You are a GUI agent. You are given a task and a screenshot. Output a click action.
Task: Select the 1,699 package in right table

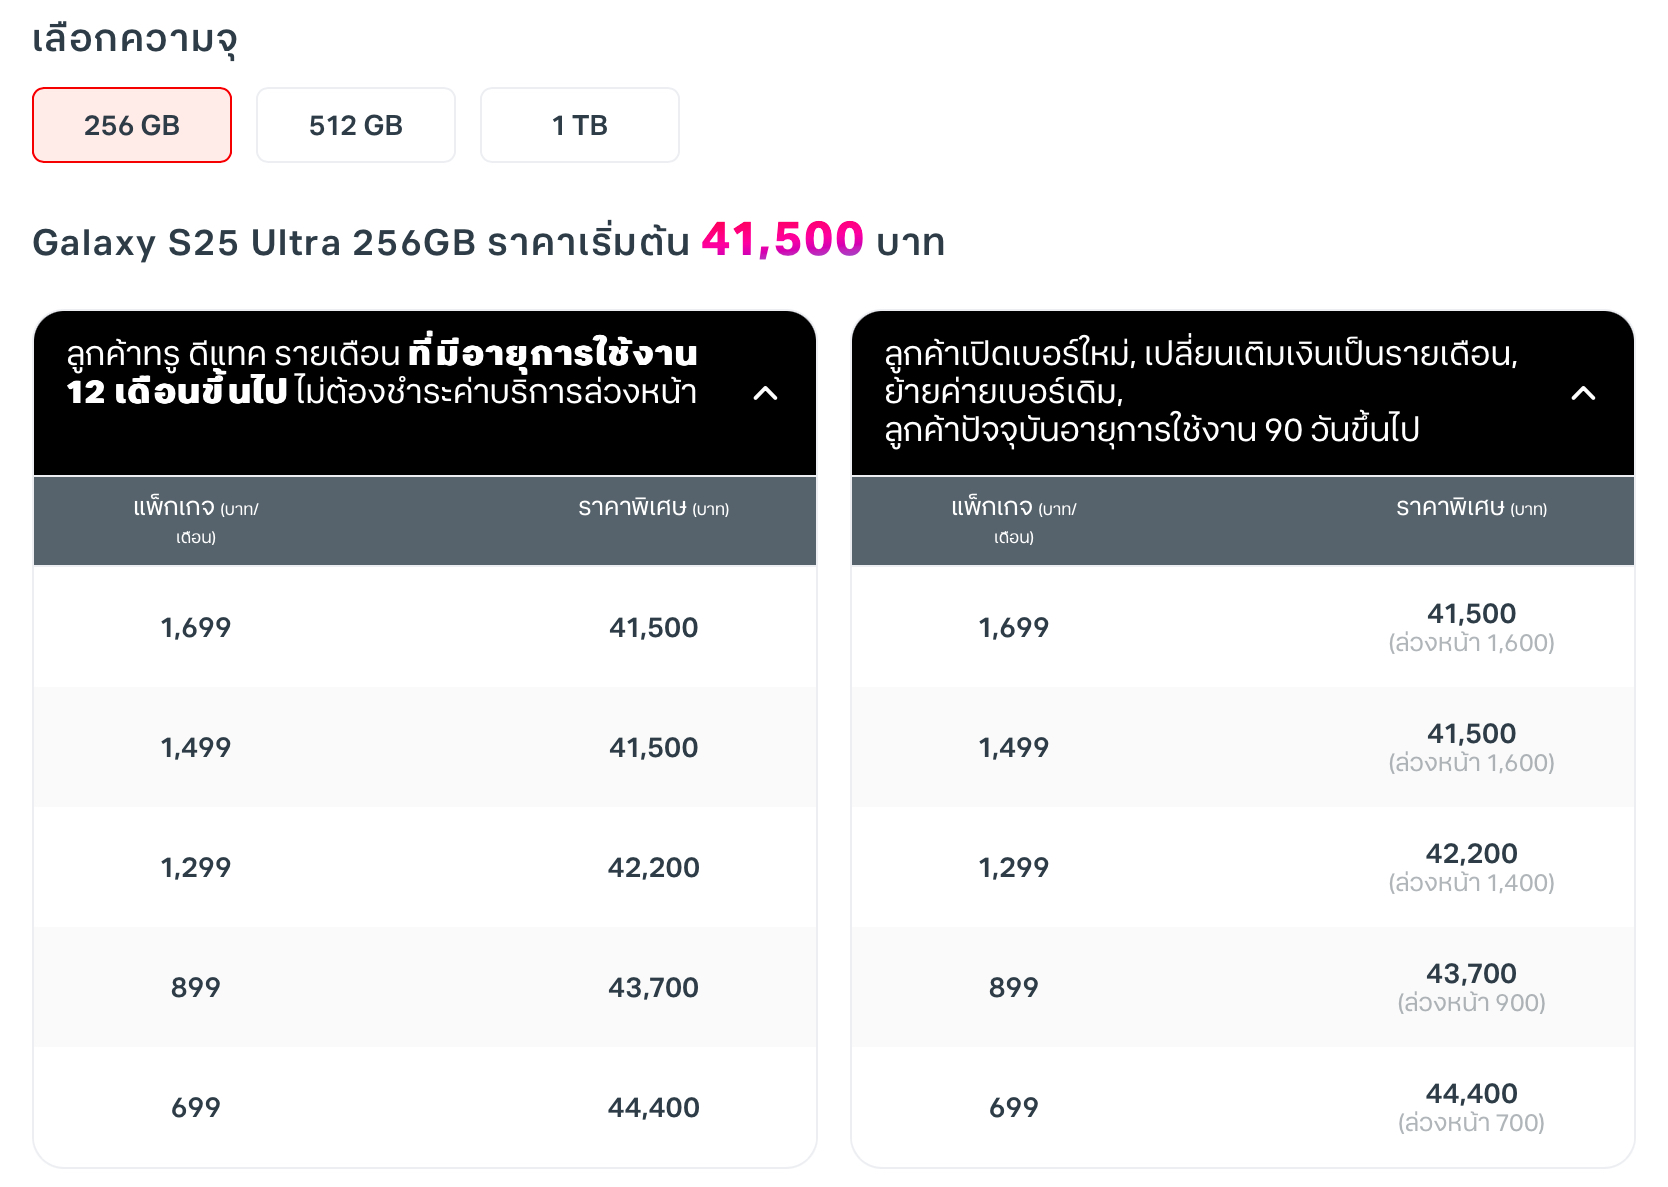(1014, 627)
